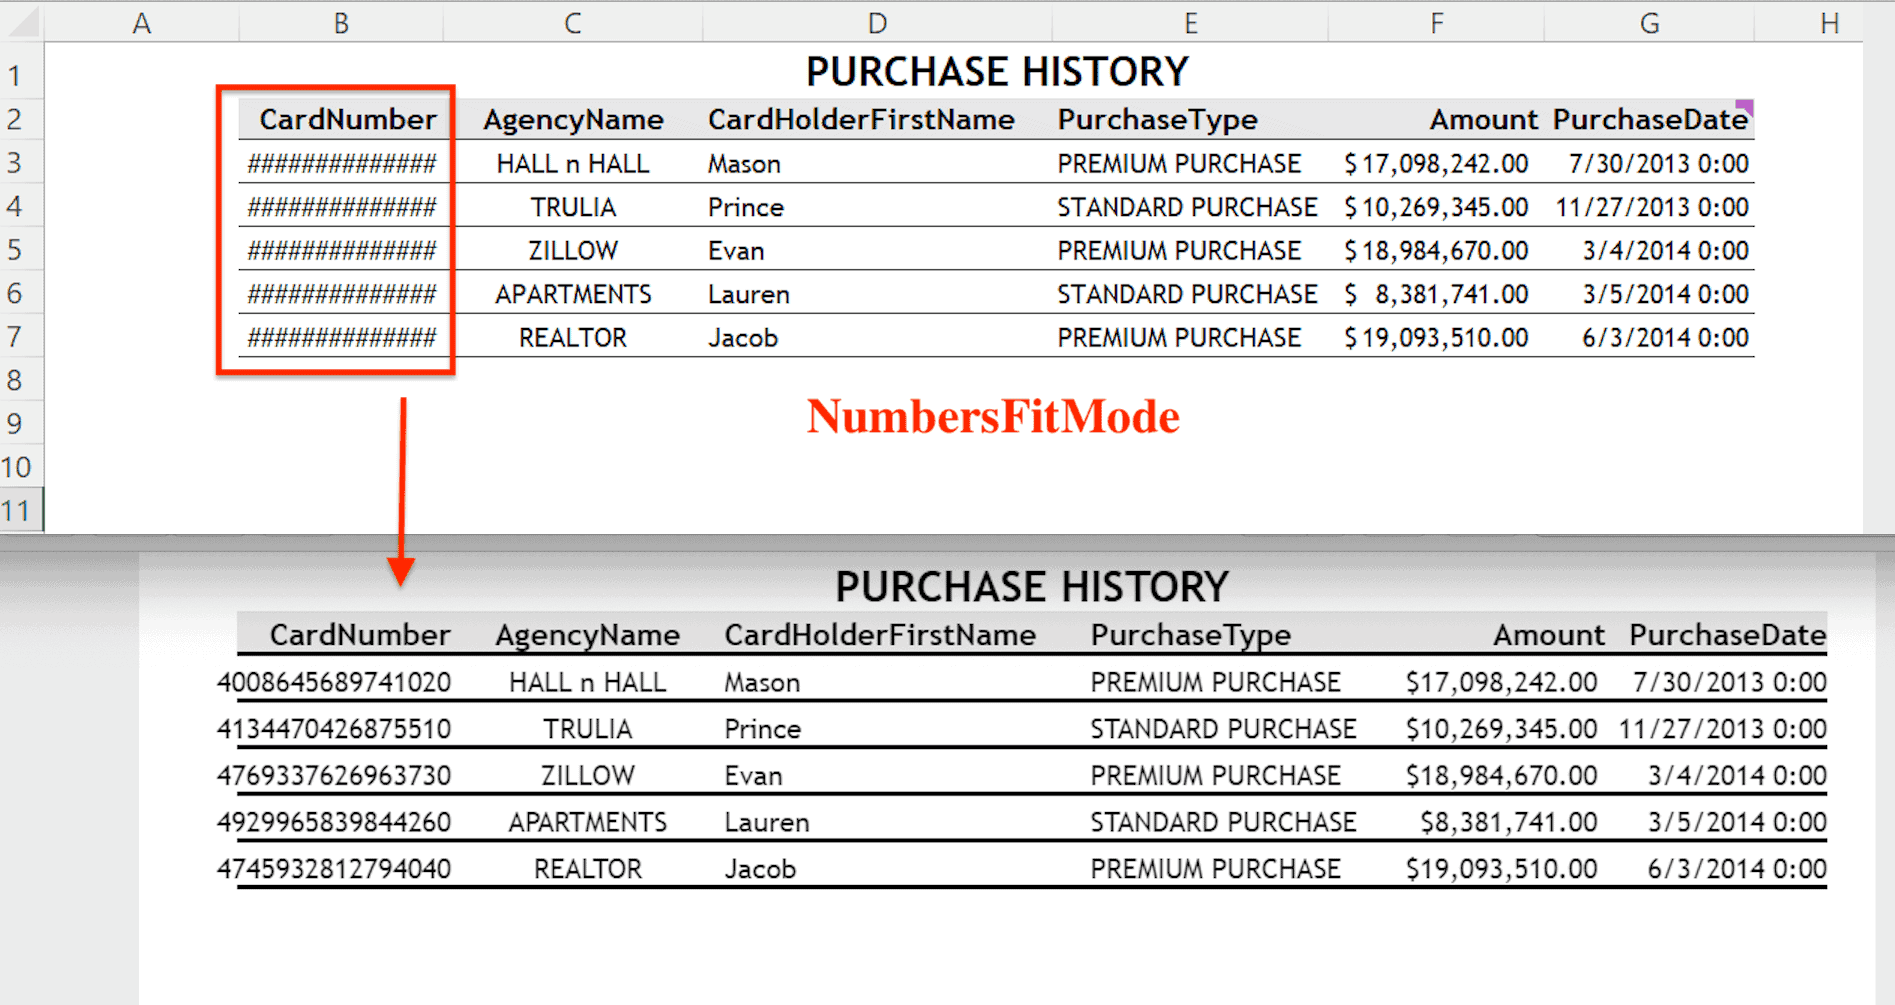Viewport: 1895px width, 1005px height.
Task: Click PREMIUM PURCHASE in spreadsheet ZILLOW row
Action: coord(1179,250)
